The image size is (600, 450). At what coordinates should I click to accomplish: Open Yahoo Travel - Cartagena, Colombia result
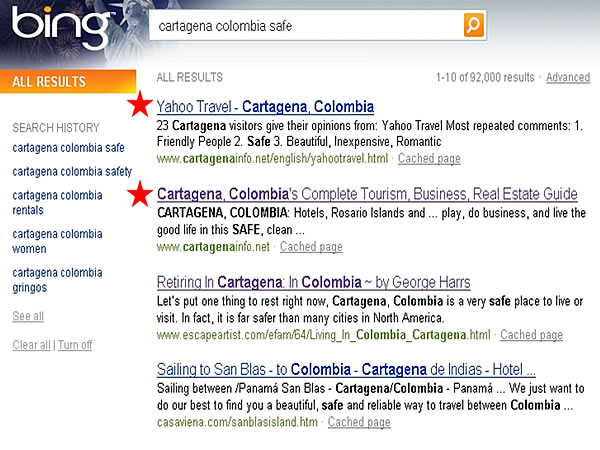(265, 106)
